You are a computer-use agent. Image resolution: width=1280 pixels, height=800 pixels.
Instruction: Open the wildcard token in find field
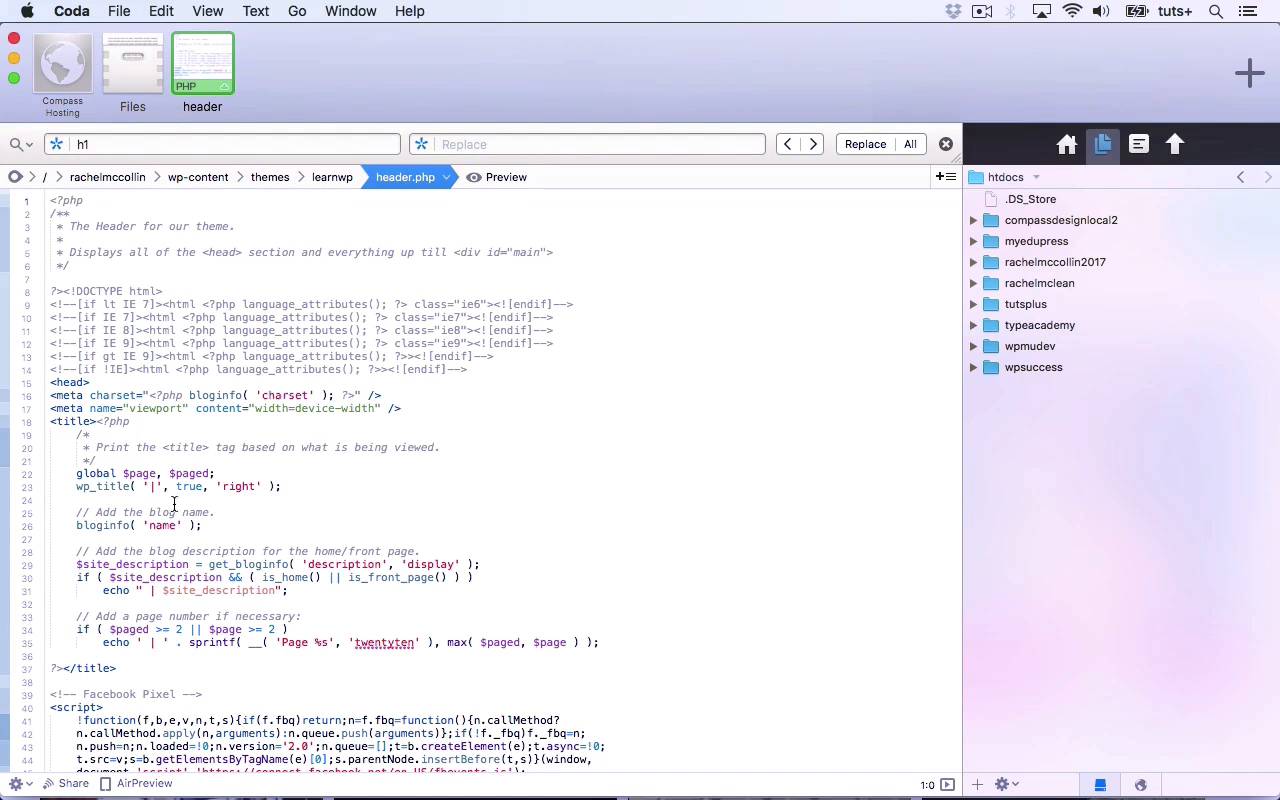click(57, 144)
